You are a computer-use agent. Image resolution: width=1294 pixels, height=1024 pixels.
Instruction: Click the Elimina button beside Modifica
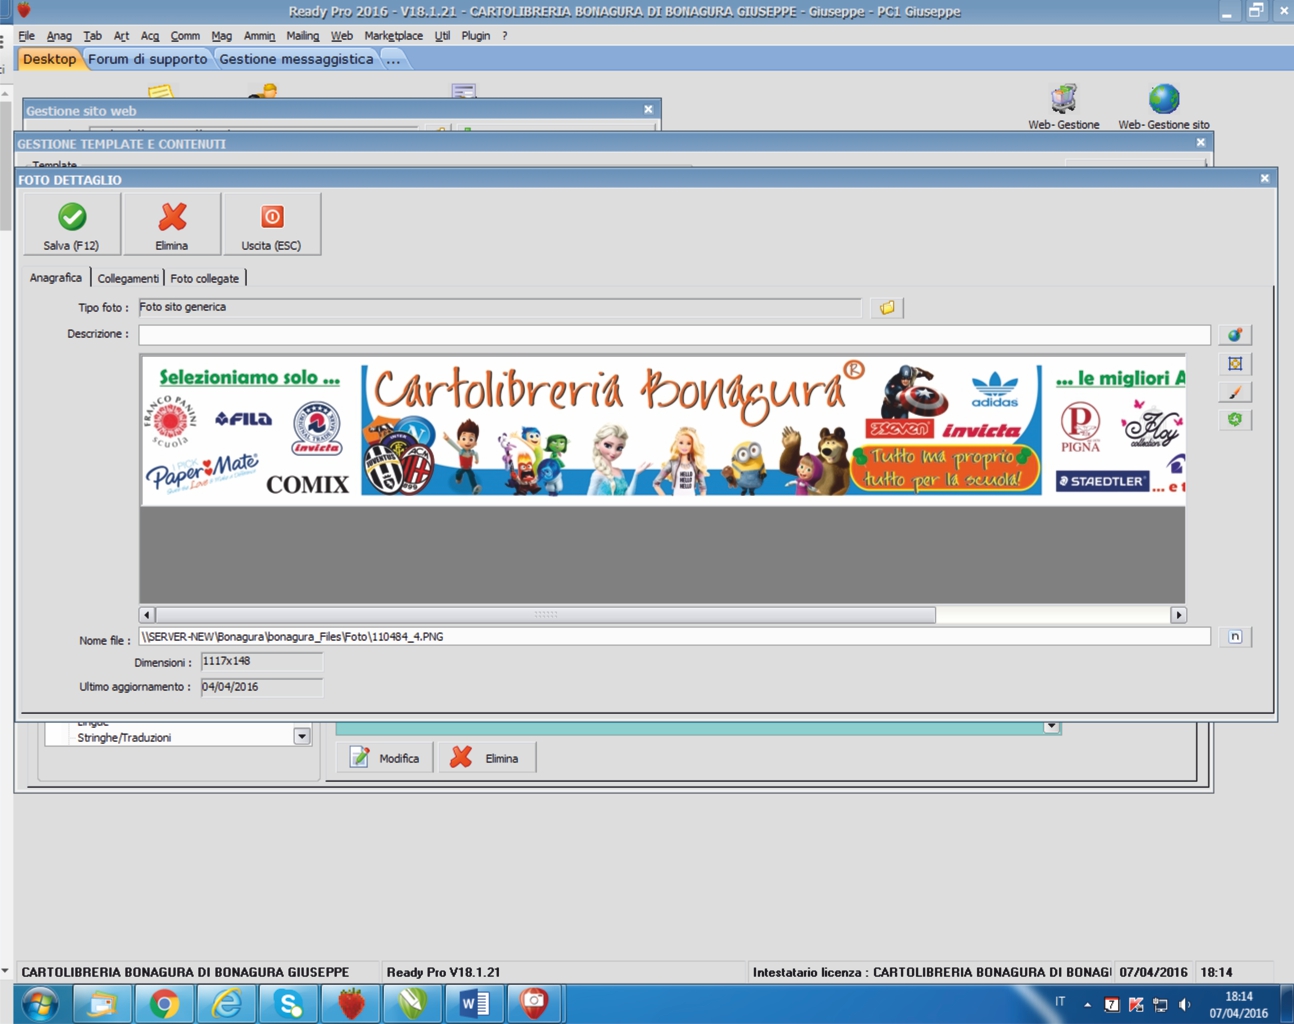pos(487,758)
